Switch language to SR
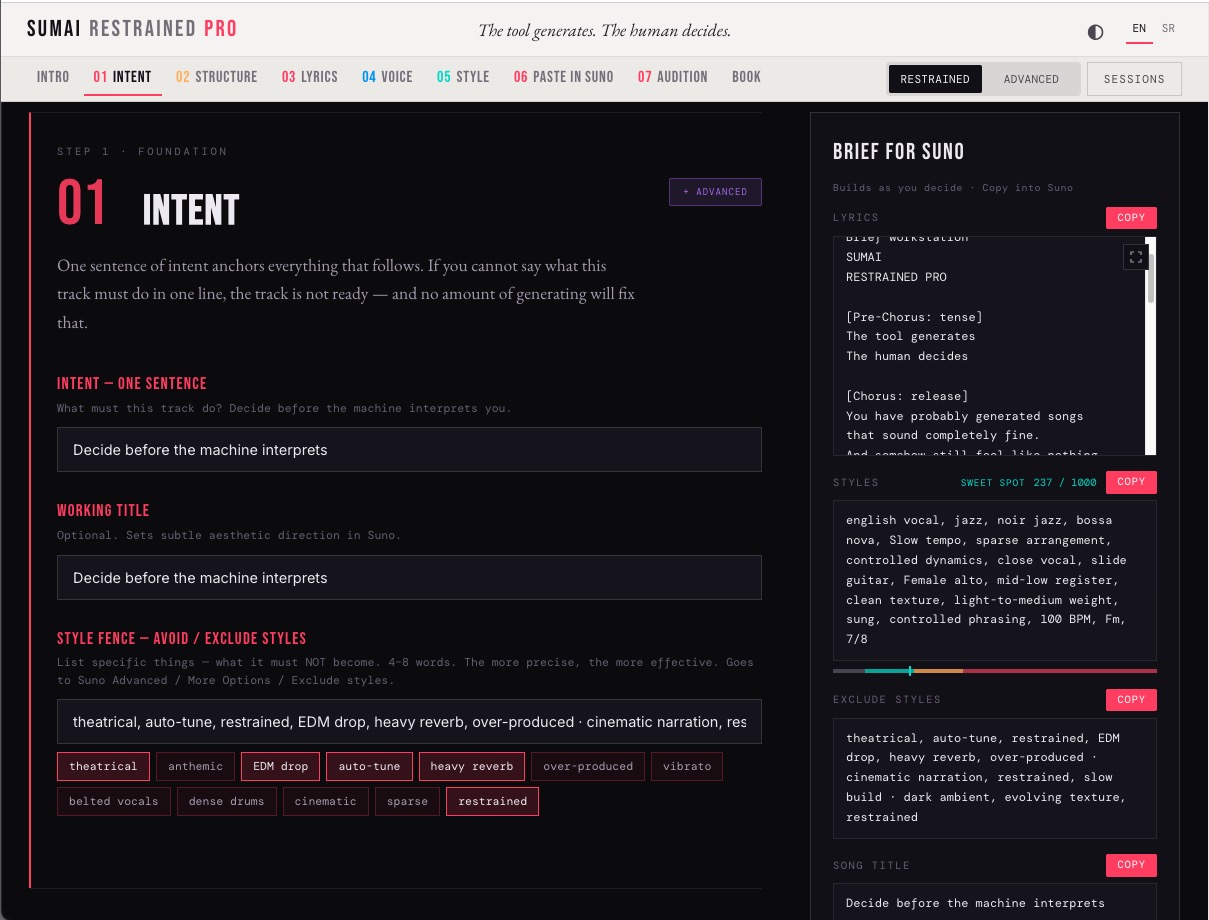The image size is (1209, 920). tap(1168, 29)
